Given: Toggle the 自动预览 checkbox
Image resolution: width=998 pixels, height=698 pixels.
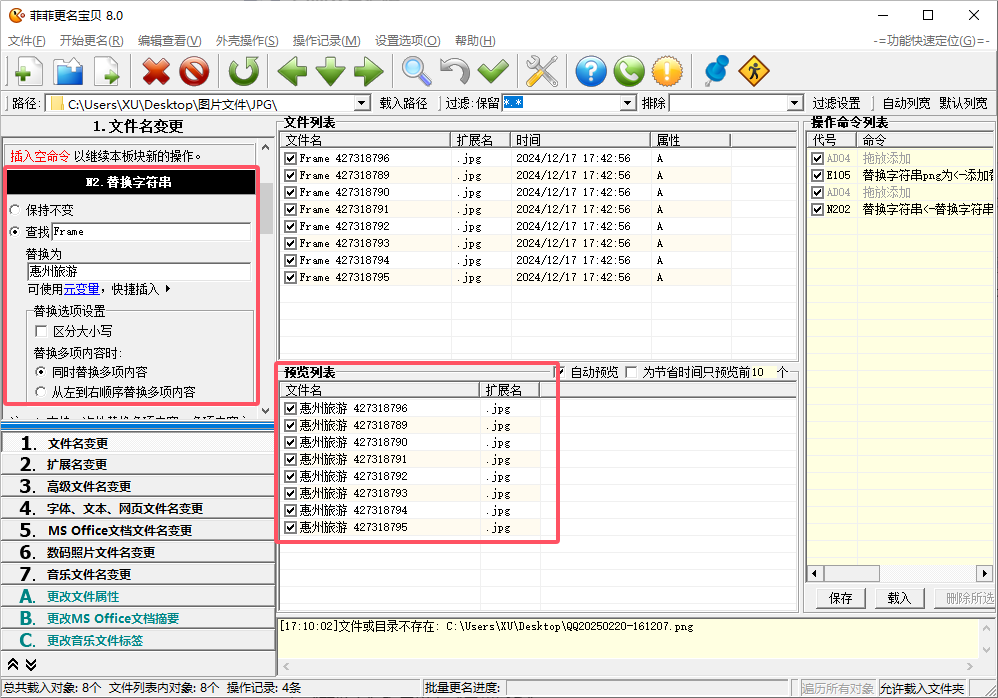Looking at the screenshot, I should tap(560, 372).
